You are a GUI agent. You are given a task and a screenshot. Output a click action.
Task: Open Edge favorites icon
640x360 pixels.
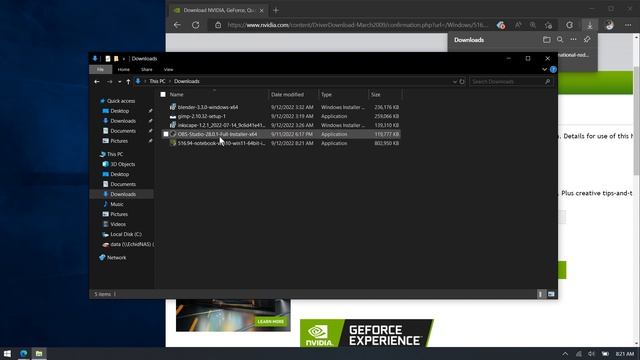click(549, 25)
